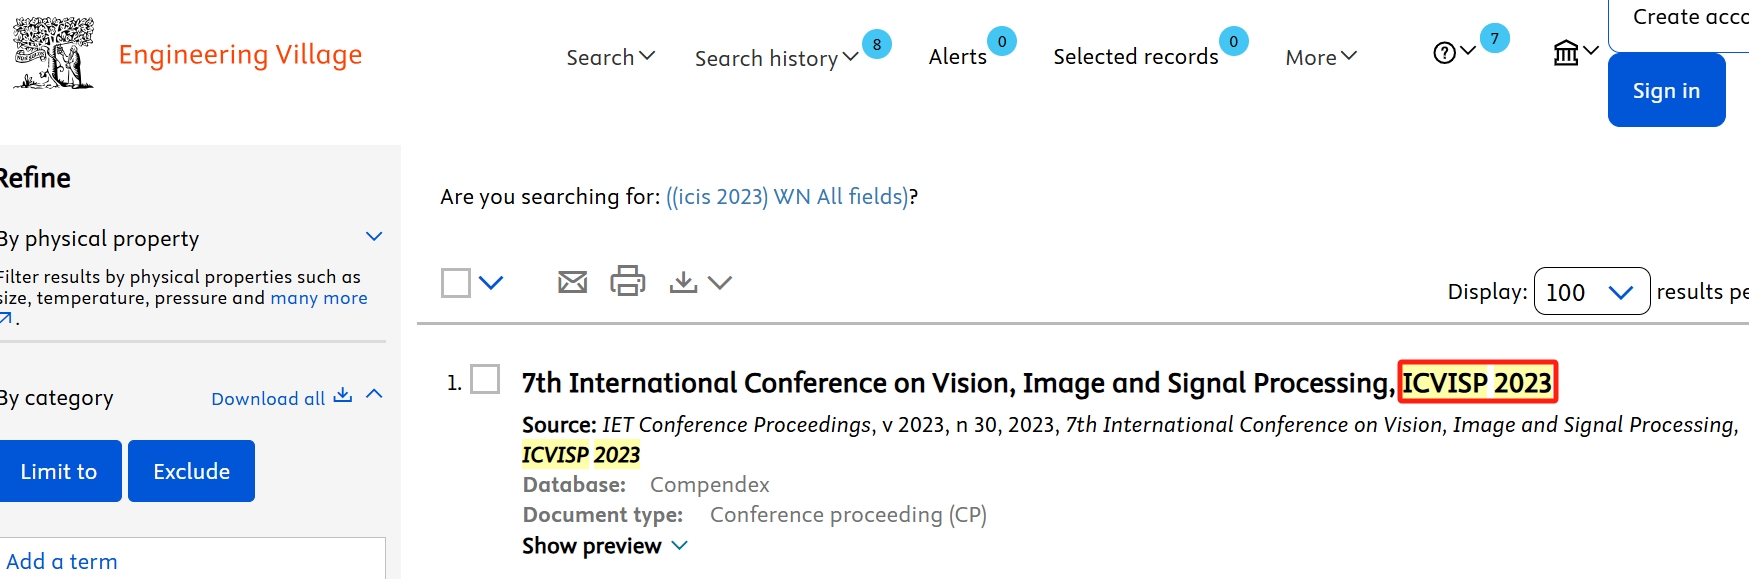Check the select-all results checkbox
This screenshot has width=1749, height=579.
coord(456,283)
